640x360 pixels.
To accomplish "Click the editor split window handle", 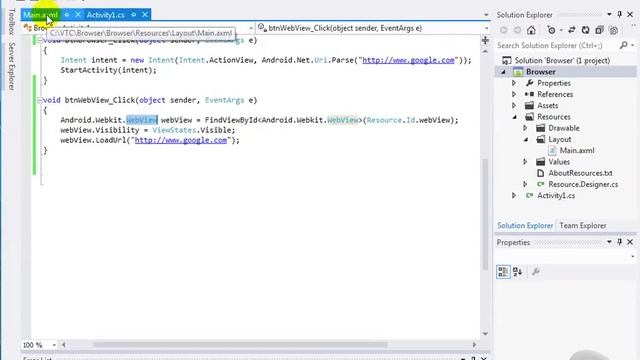I will click(x=485, y=40).
